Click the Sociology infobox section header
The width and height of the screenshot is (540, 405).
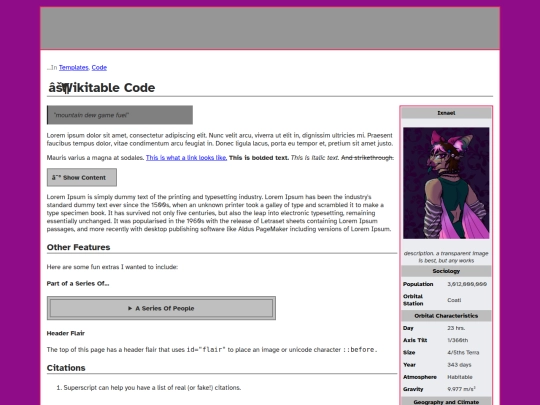[446, 271]
